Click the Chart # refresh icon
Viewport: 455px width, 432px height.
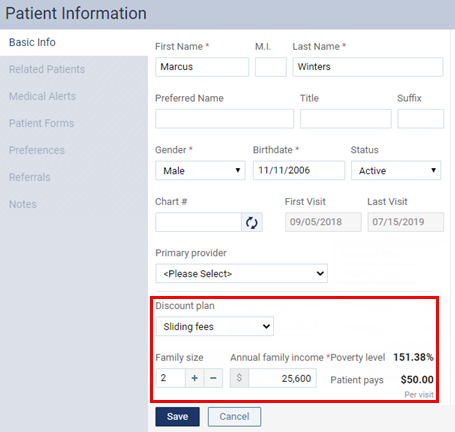[252, 222]
